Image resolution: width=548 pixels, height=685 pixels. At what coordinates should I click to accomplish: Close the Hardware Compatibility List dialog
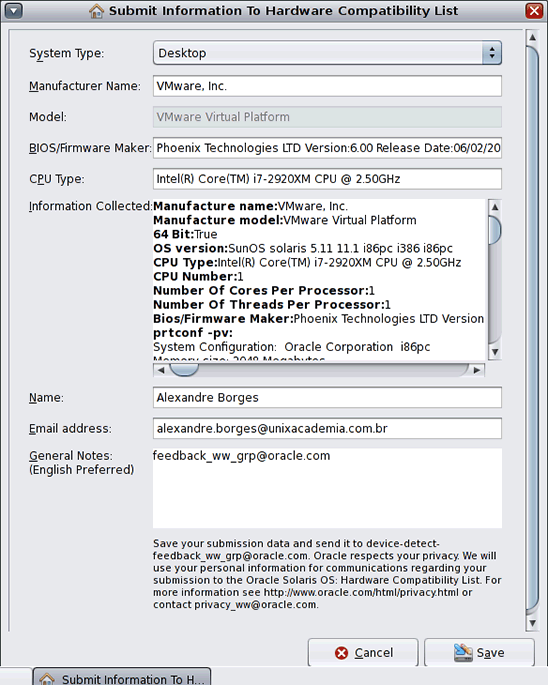click(x=534, y=10)
